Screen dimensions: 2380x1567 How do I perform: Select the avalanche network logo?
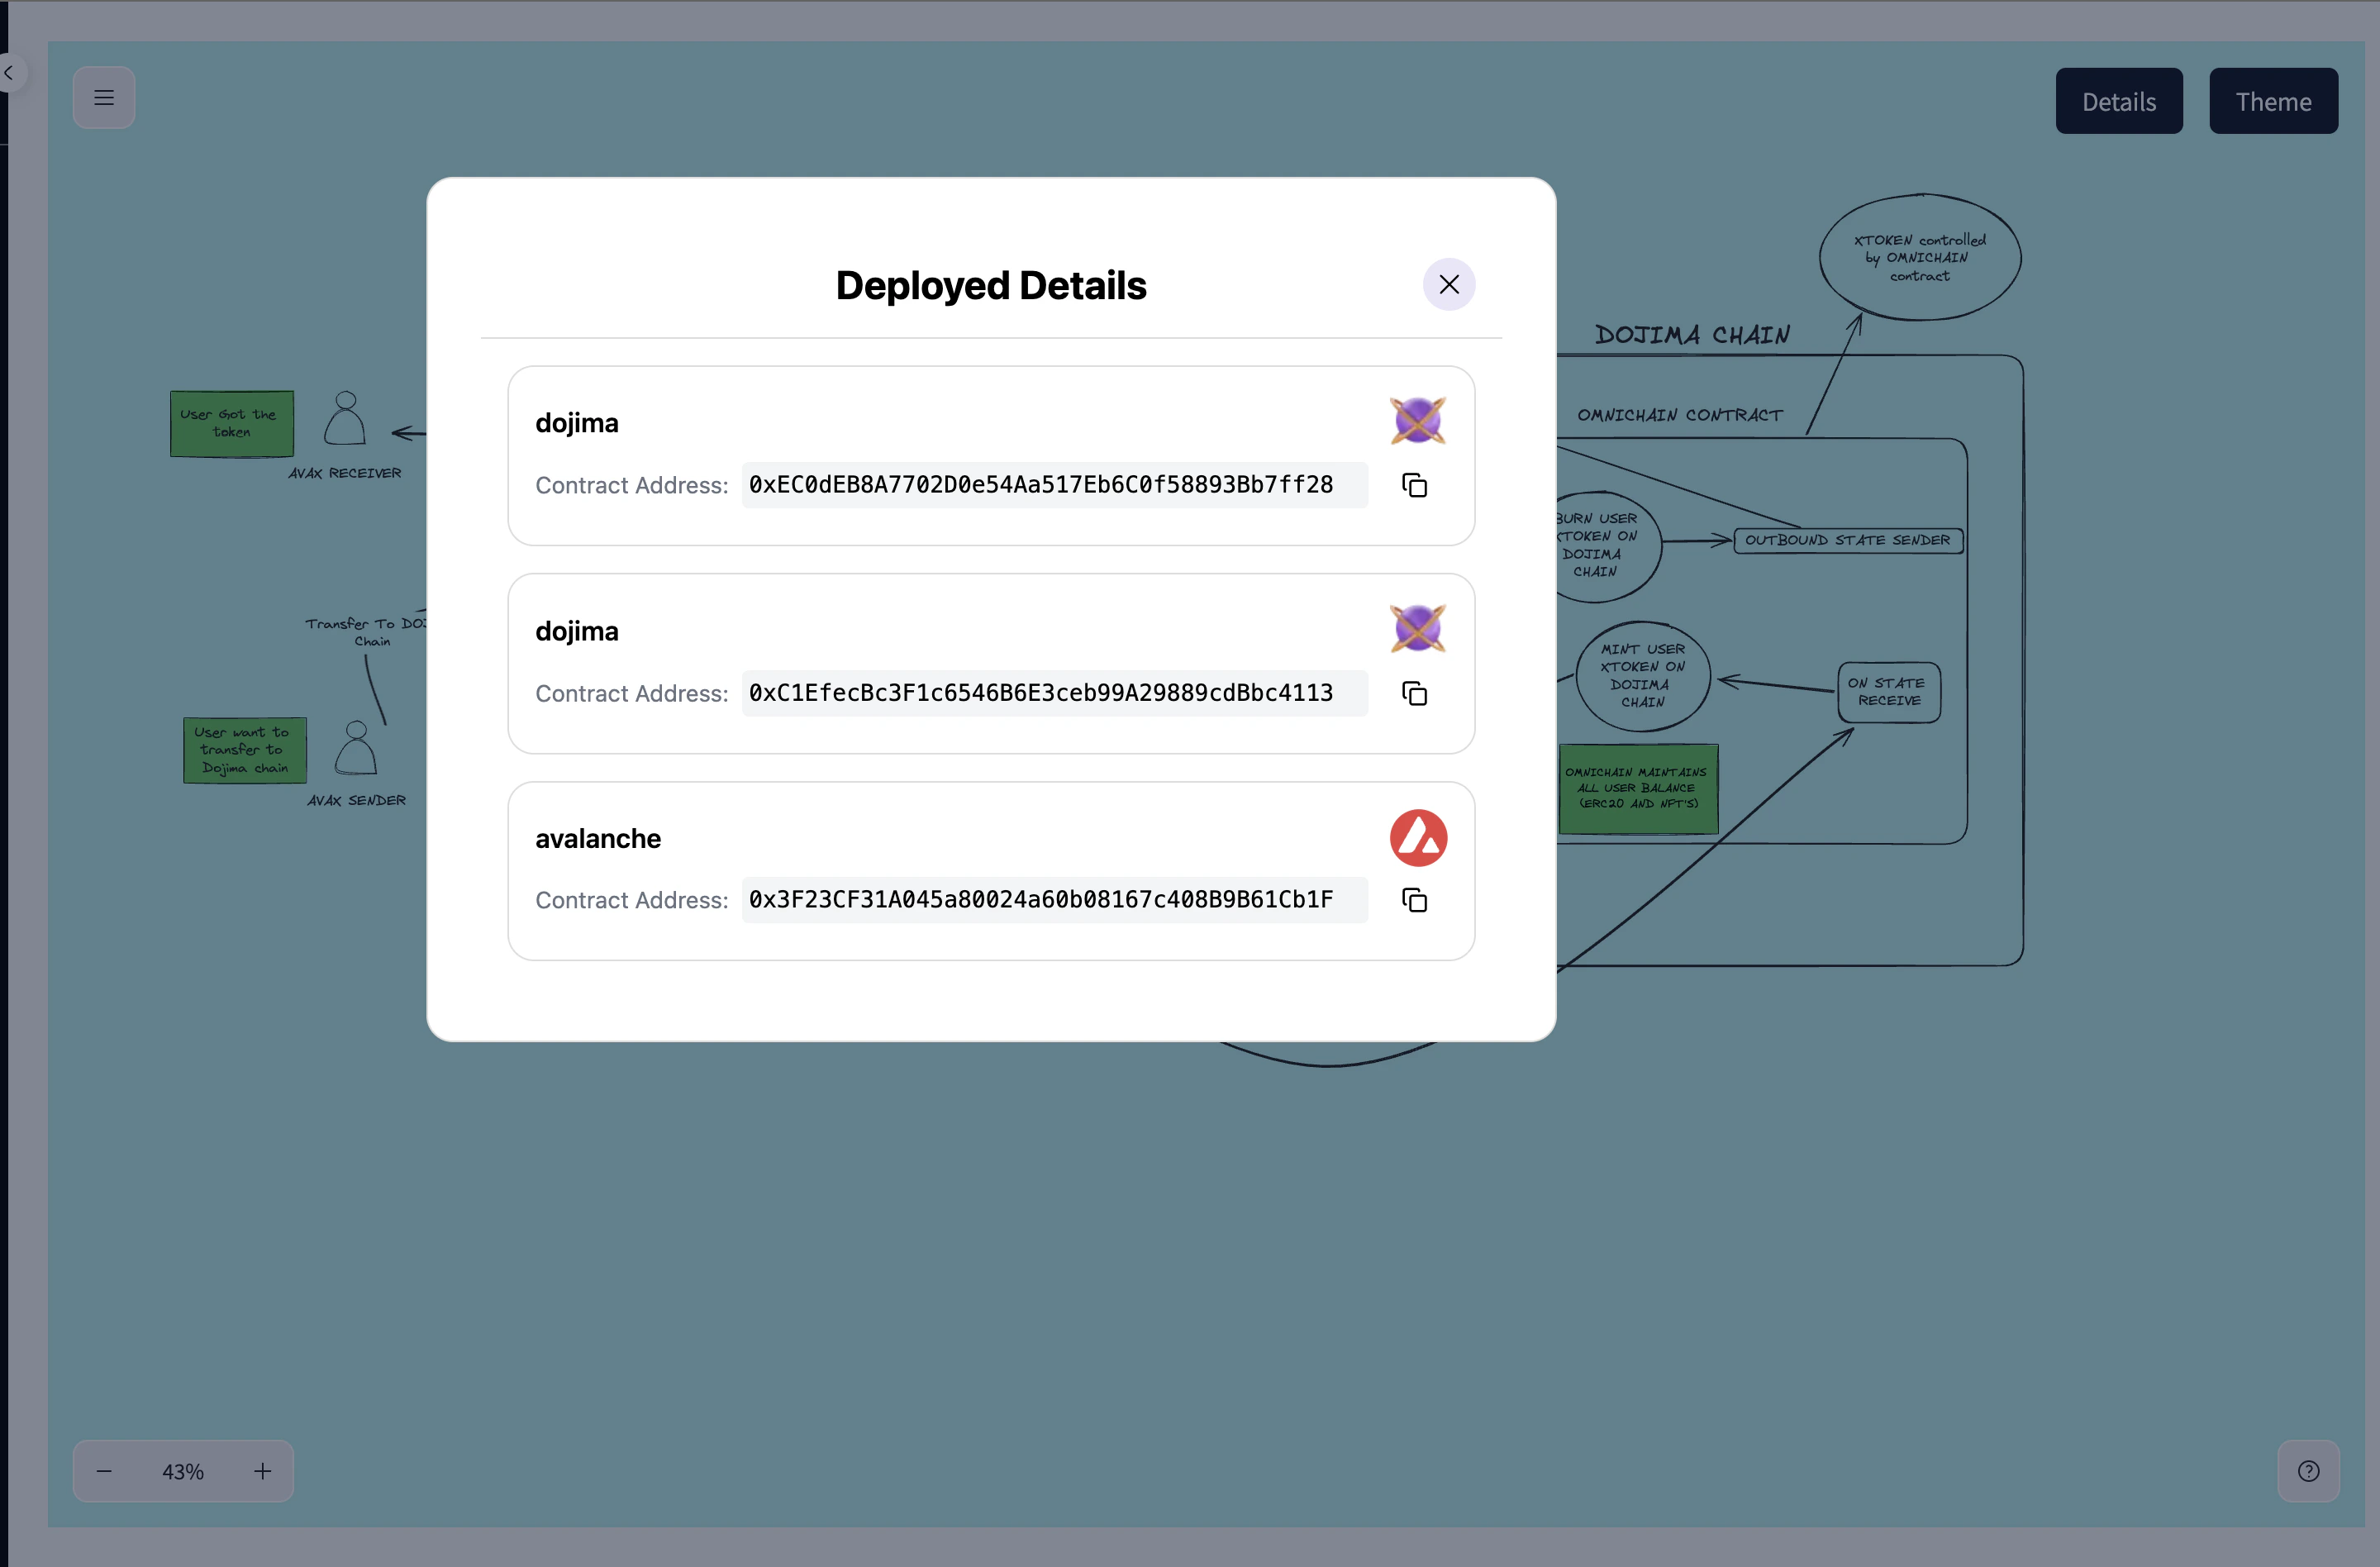(1417, 838)
